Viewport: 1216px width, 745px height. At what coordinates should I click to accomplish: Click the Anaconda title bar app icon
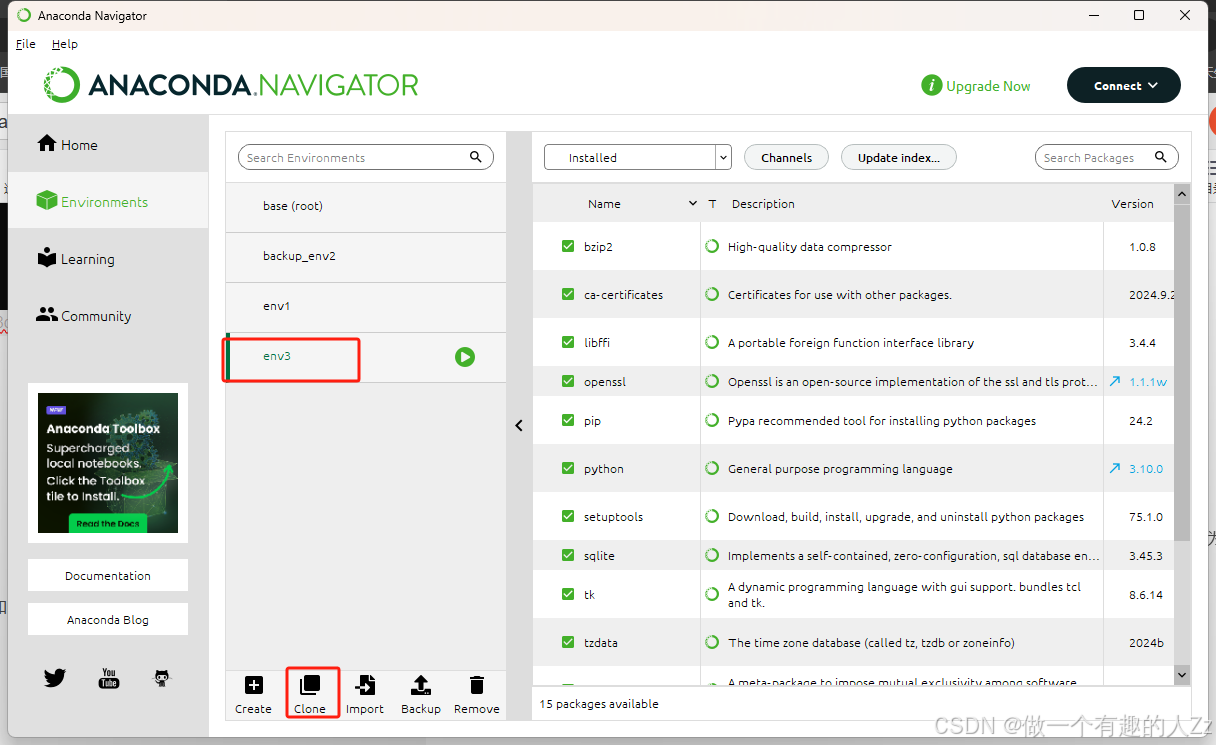point(24,15)
